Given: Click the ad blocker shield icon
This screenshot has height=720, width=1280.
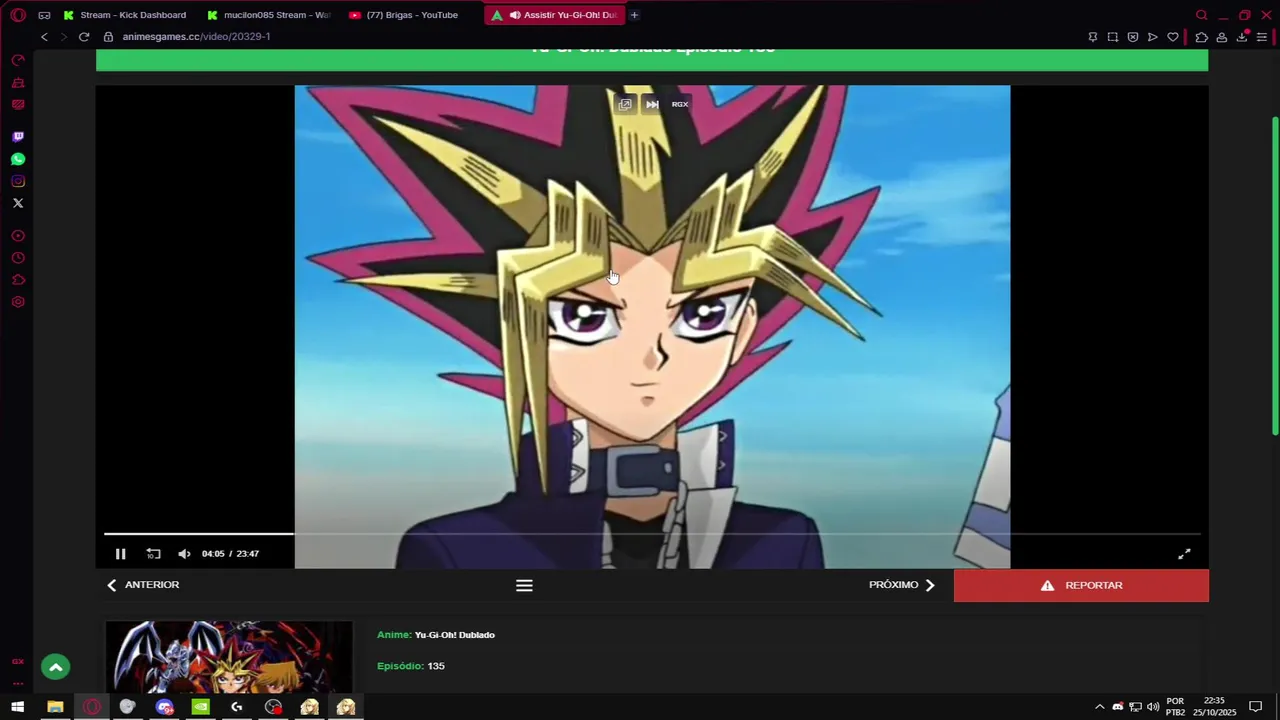Looking at the screenshot, I should (1132, 37).
